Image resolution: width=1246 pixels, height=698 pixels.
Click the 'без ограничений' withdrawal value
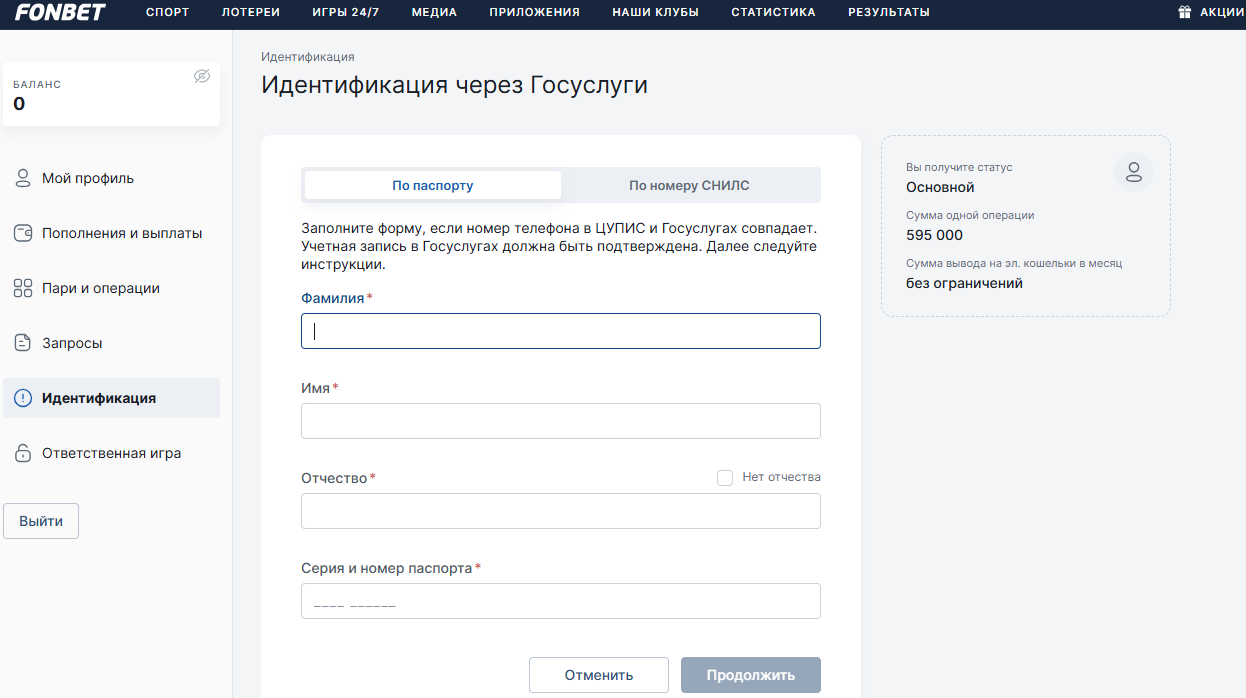[x=964, y=283]
